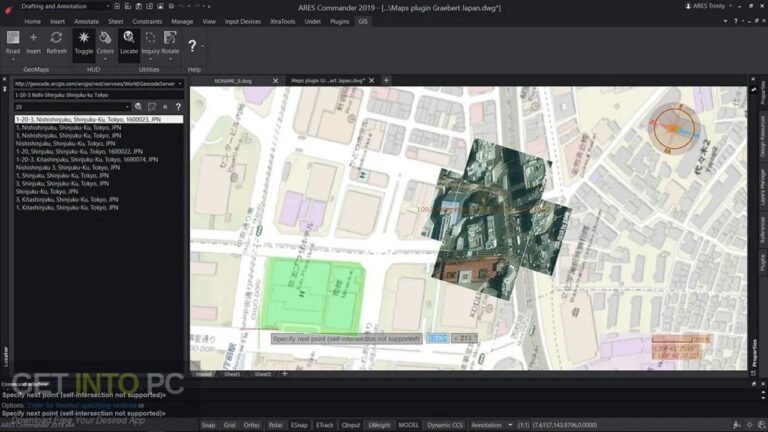This screenshot has height=432, width=768.
Task: Open the HUD Colors tool
Action: pos(105,43)
